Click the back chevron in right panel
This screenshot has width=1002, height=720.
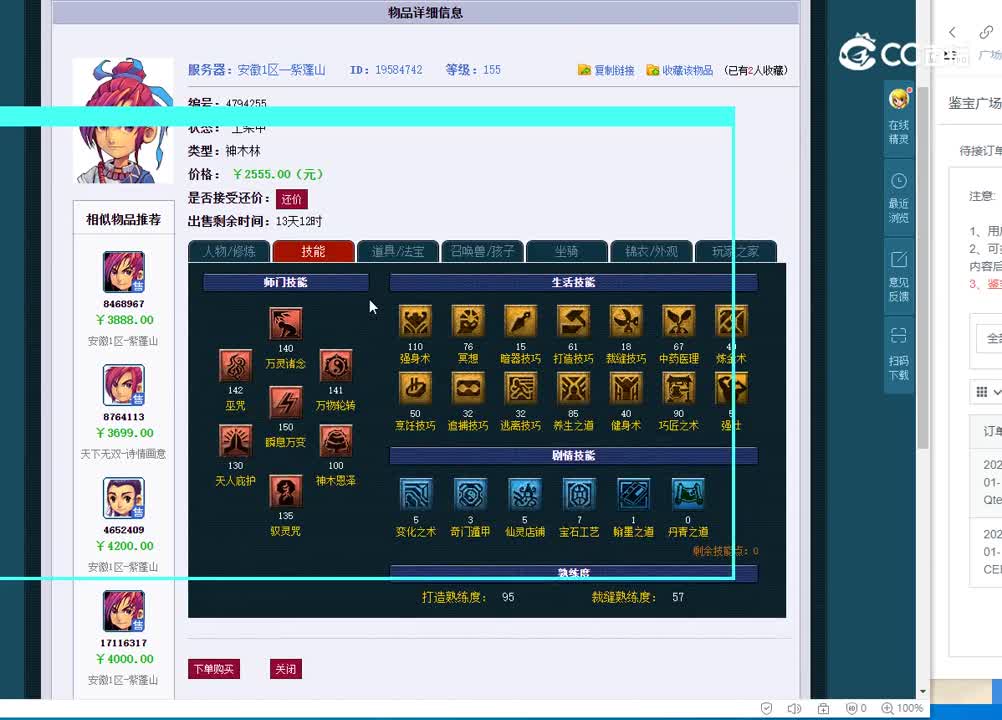coord(952,32)
